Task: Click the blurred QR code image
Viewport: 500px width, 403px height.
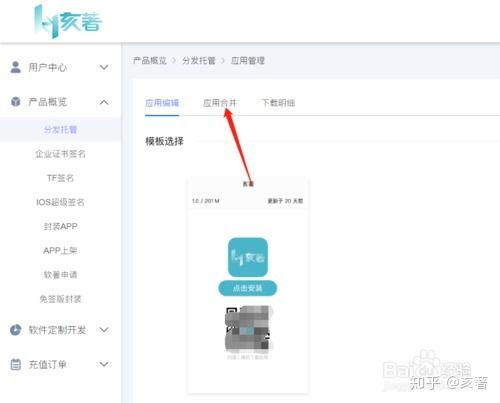Action: (x=248, y=329)
